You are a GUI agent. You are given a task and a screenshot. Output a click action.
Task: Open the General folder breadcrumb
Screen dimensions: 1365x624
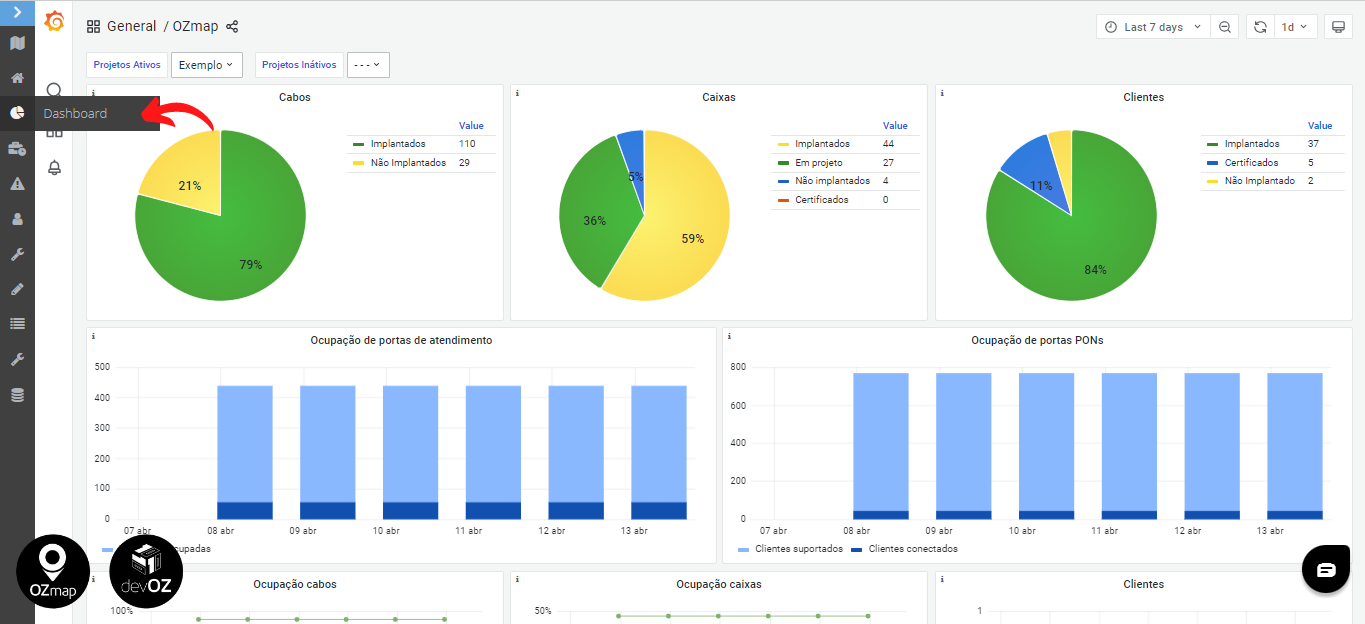tap(132, 27)
